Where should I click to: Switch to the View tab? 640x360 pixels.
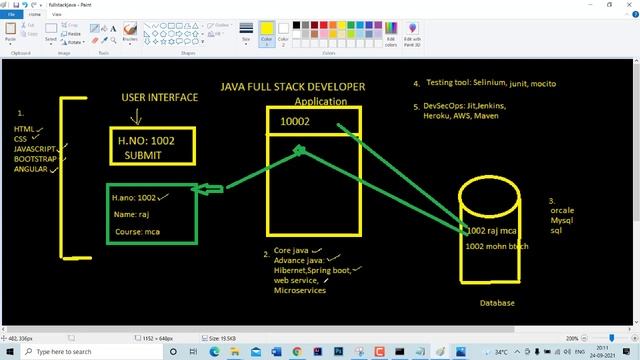click(57, 14)
